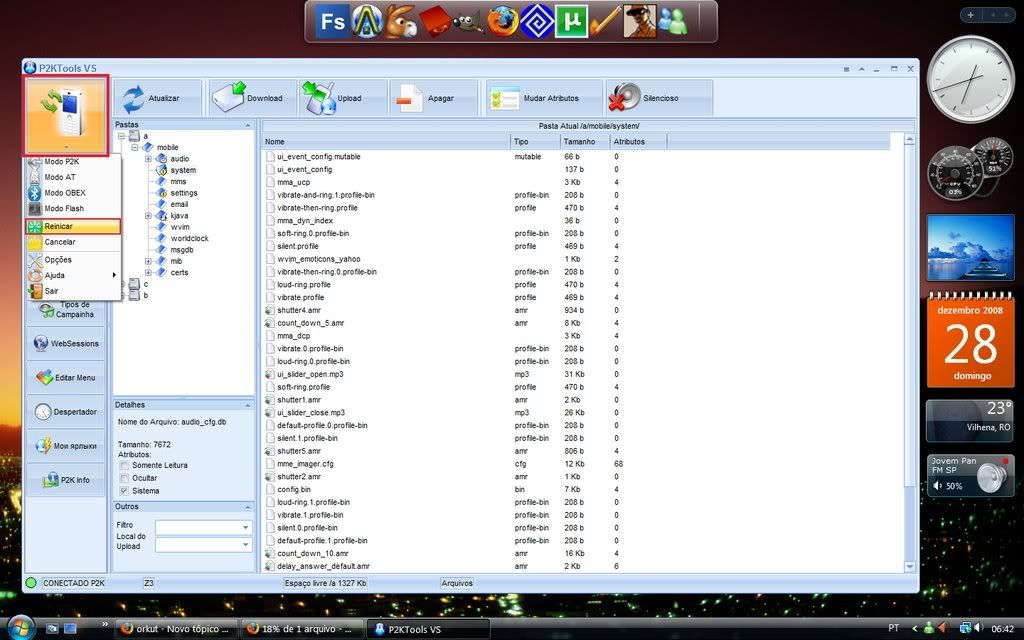Screen dimensions: 1024x640
Task: Click the speaker in the Jovem Pan widget
Action: click(x=991, y=477)
